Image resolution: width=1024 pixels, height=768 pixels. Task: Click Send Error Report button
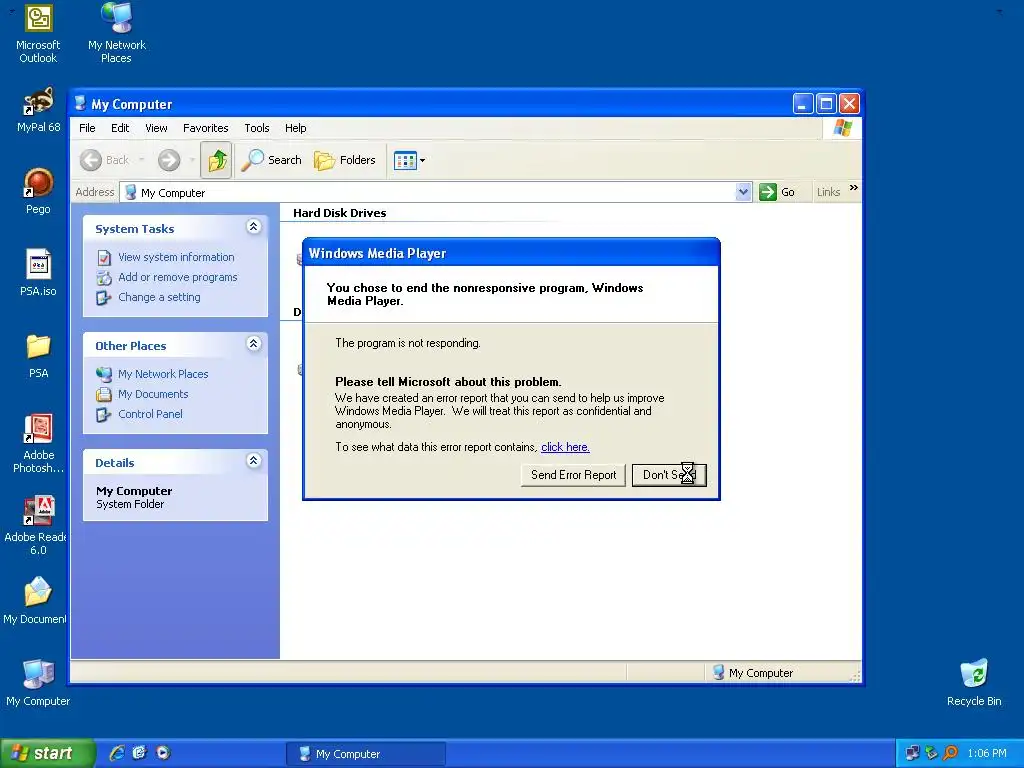(x=573, y=475)
